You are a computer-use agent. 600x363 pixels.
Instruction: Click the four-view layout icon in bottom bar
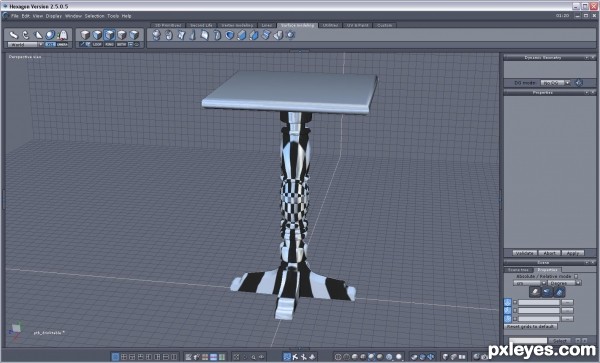click(124, 357)
